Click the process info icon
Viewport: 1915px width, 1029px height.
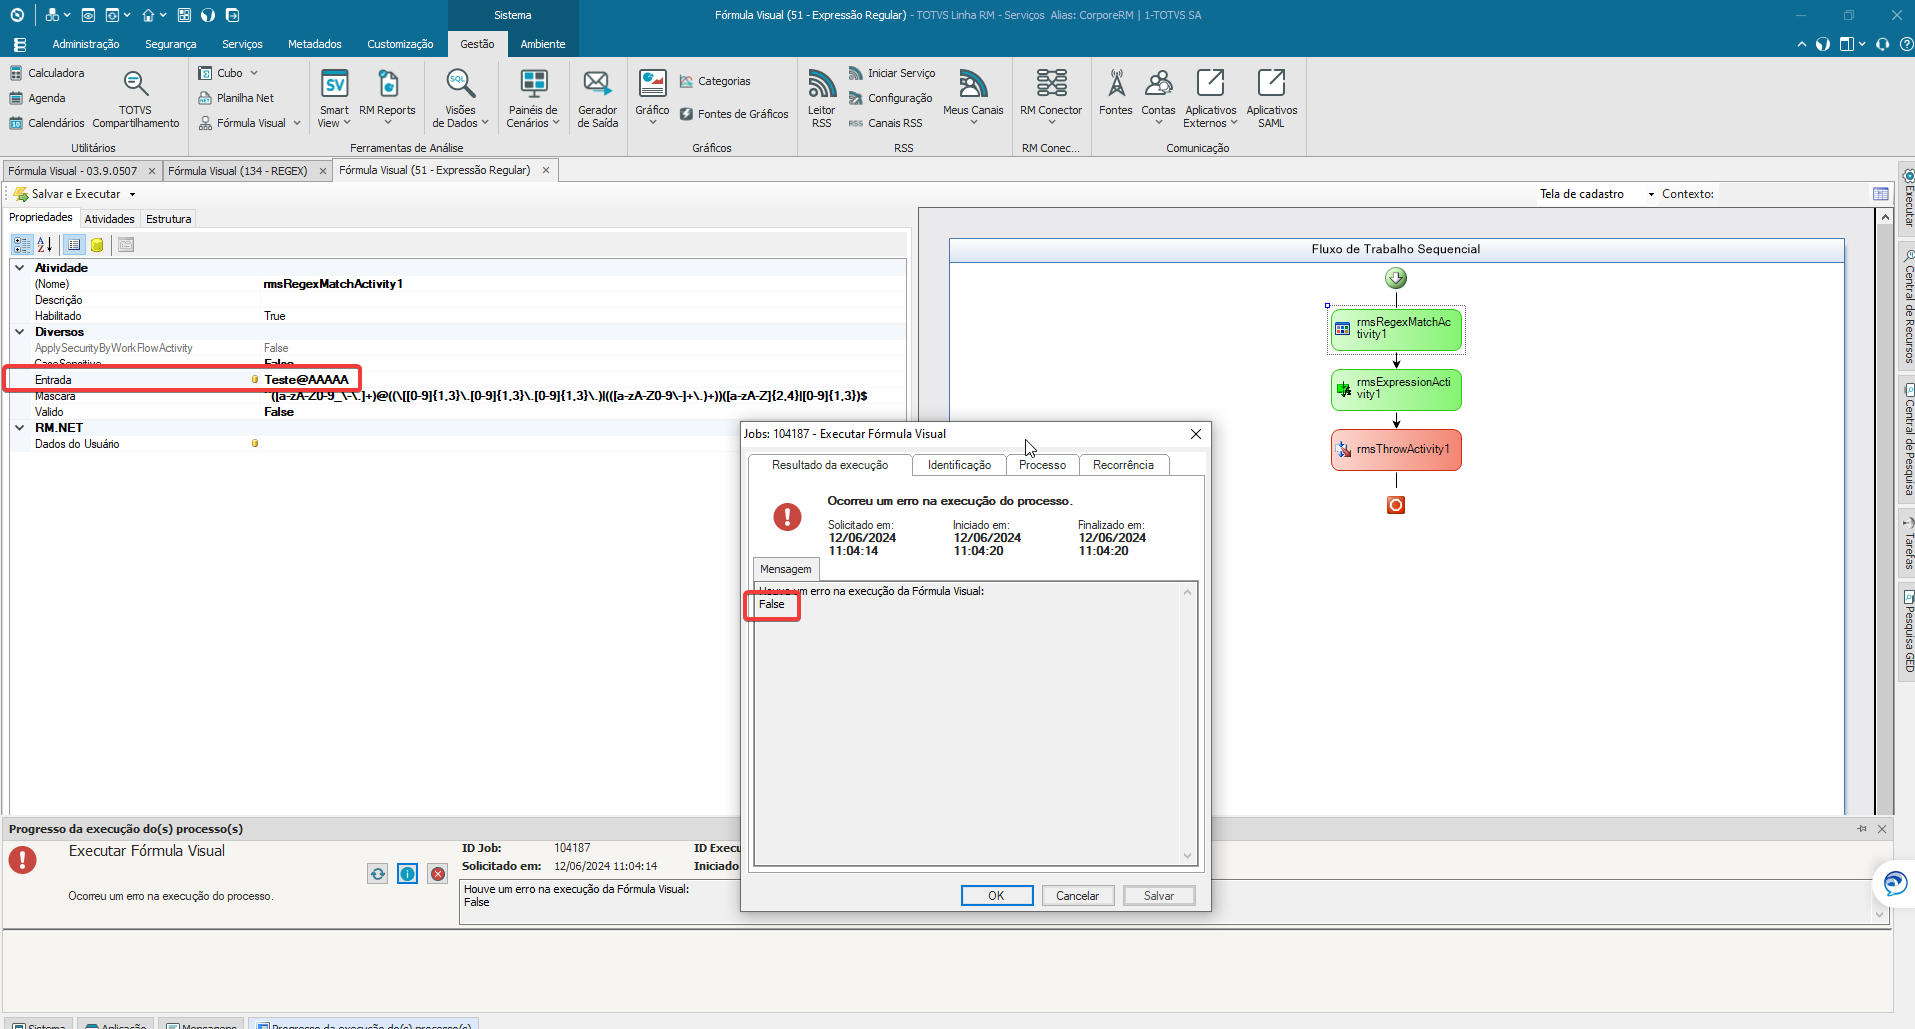click(x=407, y=874)
